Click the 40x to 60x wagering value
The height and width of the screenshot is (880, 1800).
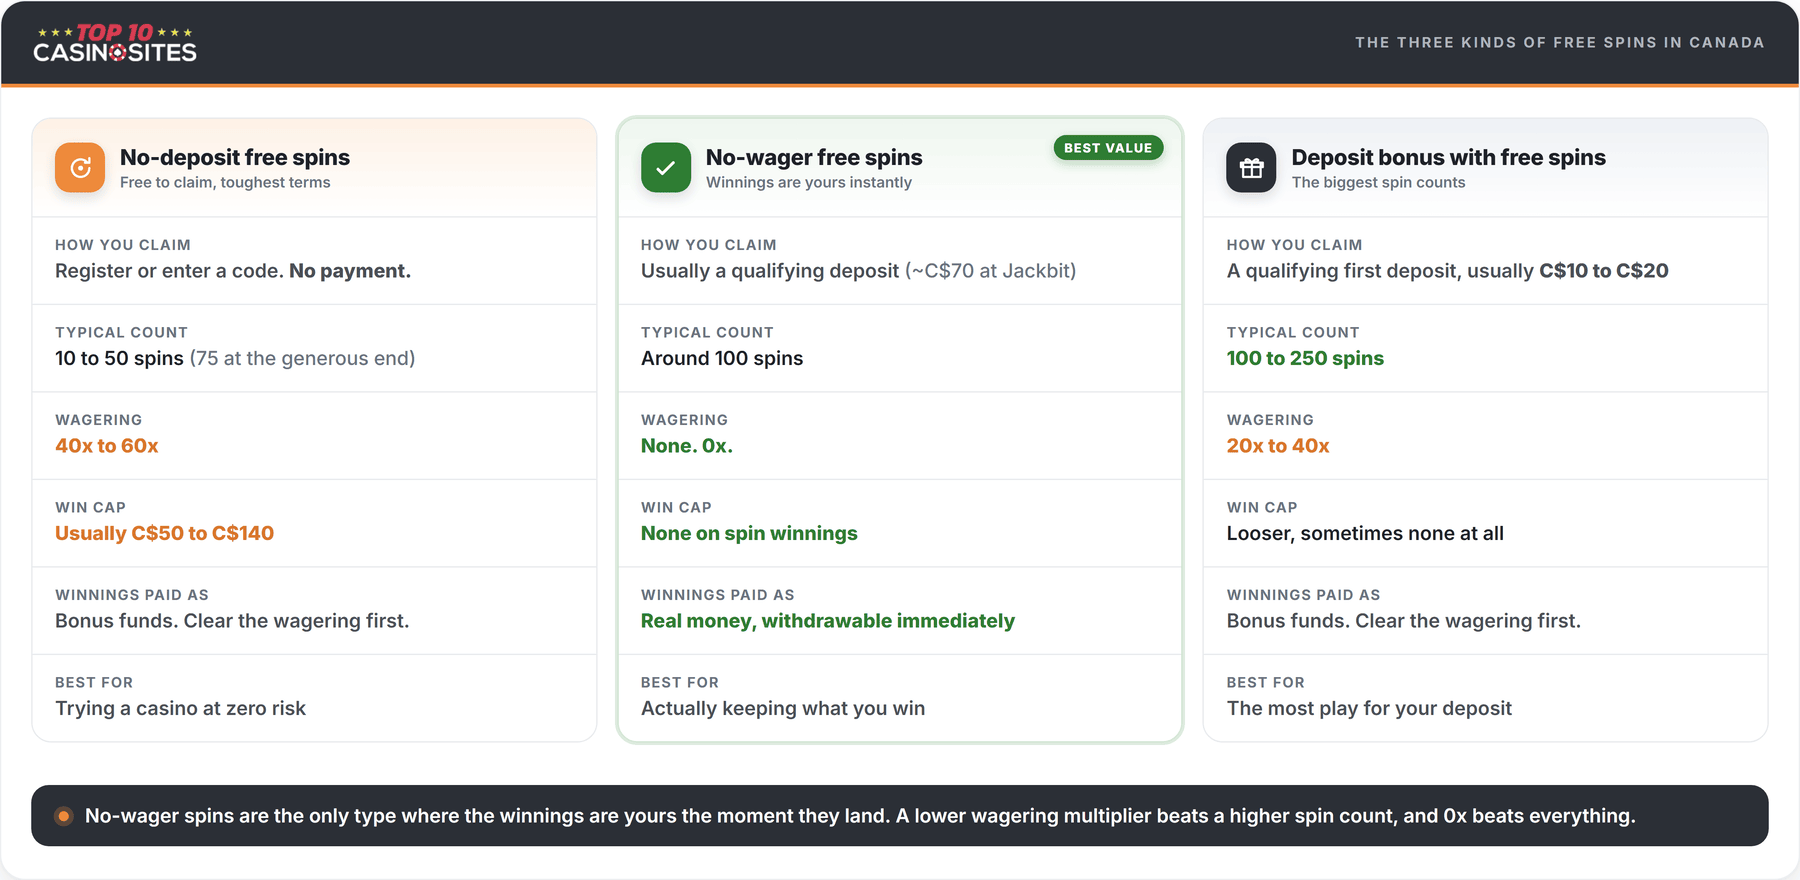pyautogui.click(x=107, y=446)
